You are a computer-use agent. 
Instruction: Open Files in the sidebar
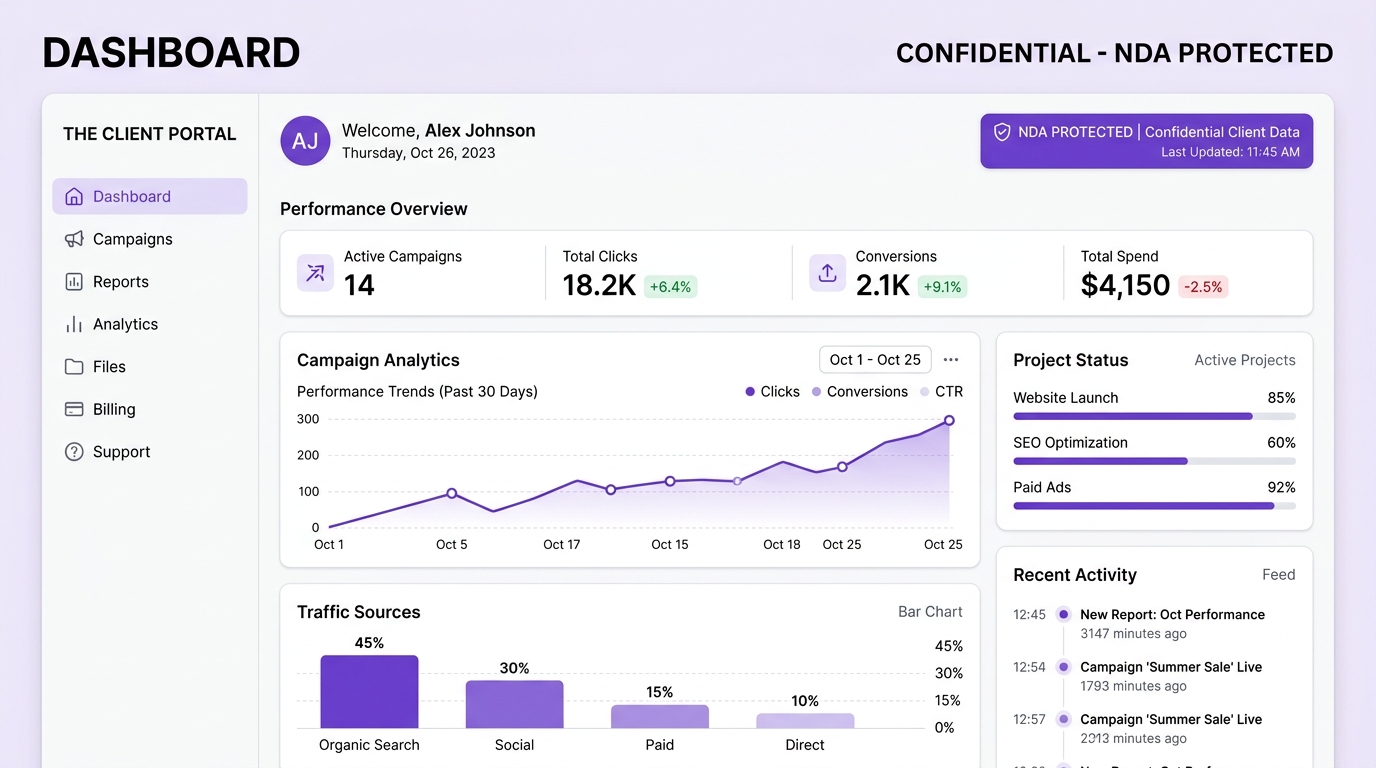(150, 367)
